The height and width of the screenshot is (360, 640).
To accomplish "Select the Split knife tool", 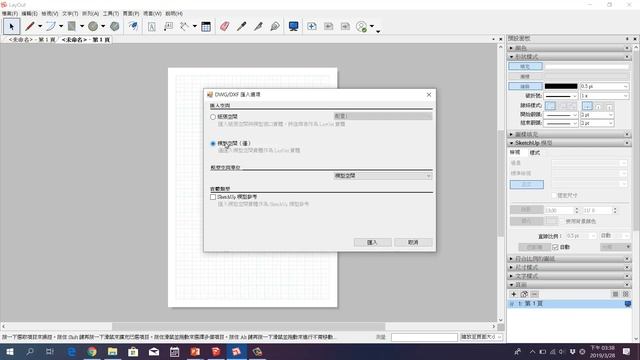I will coord(258,27).
